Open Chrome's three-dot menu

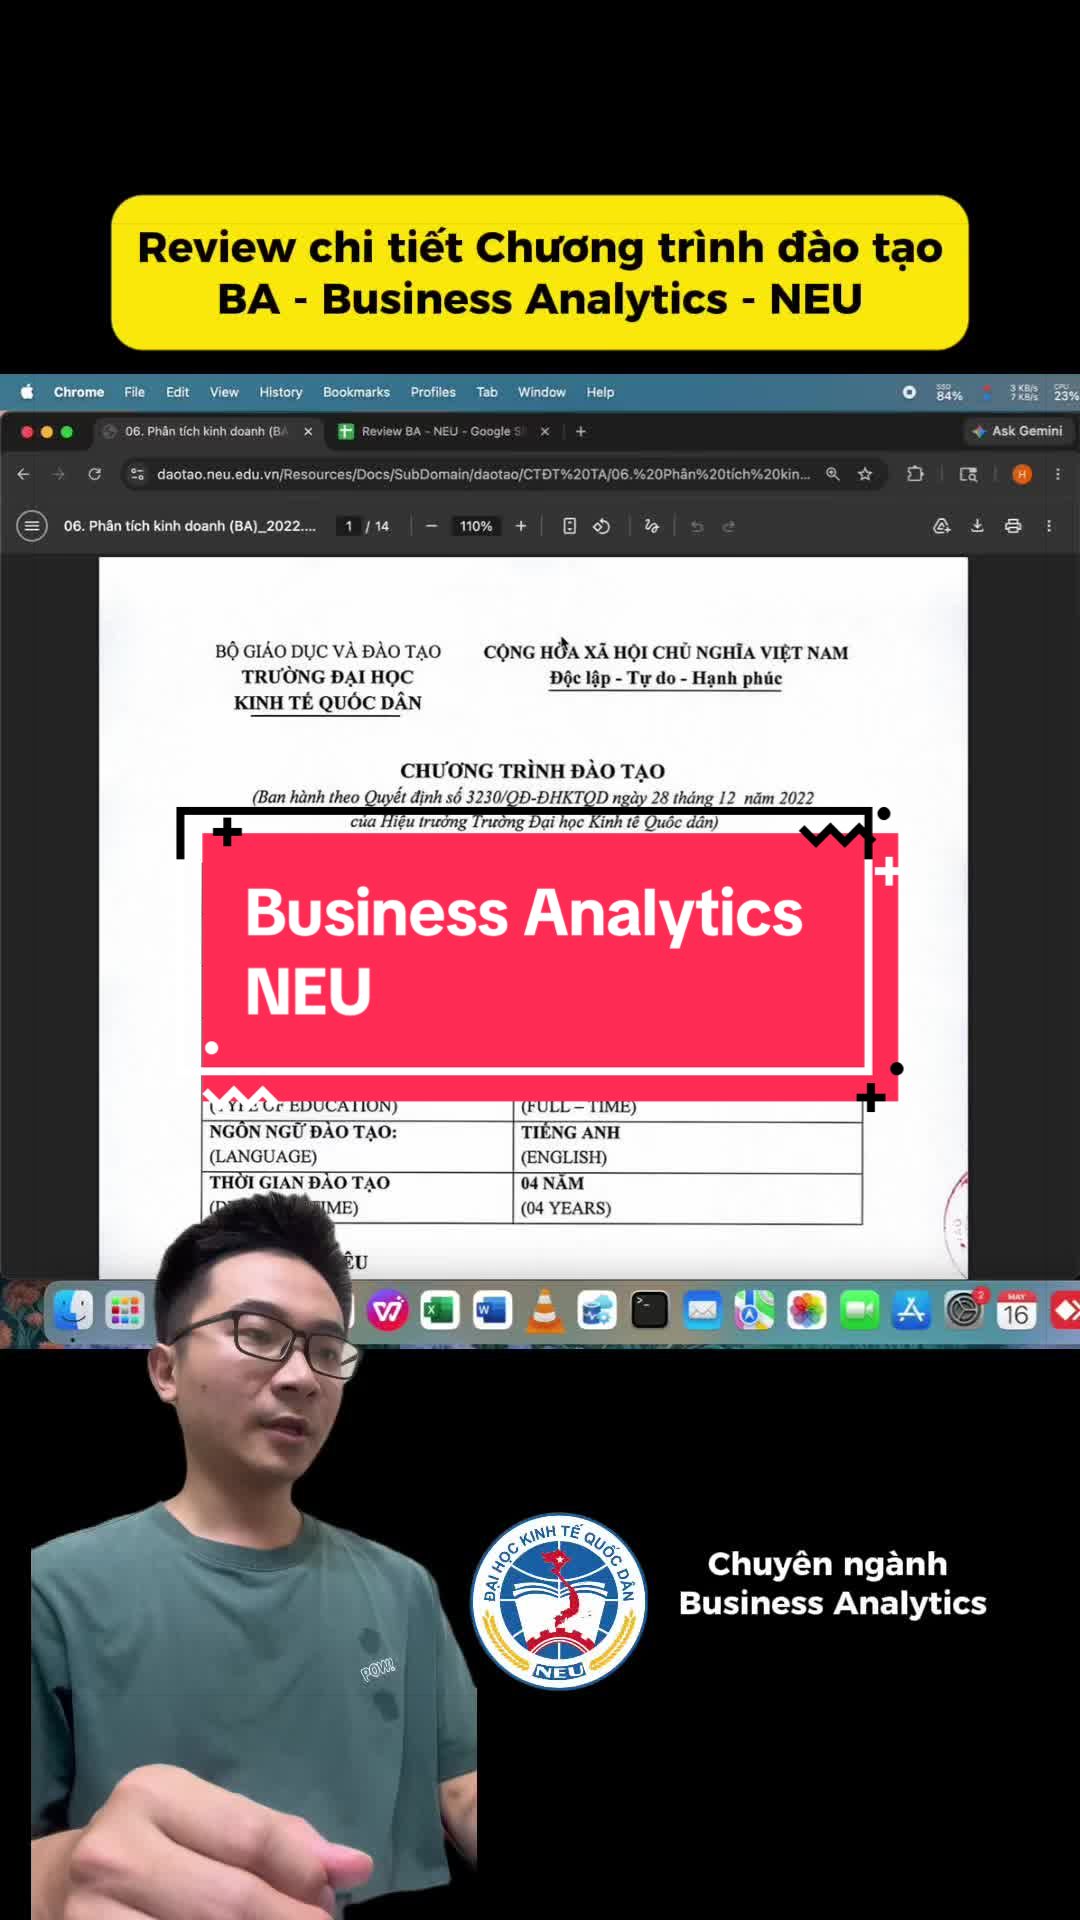point(1058,474)
